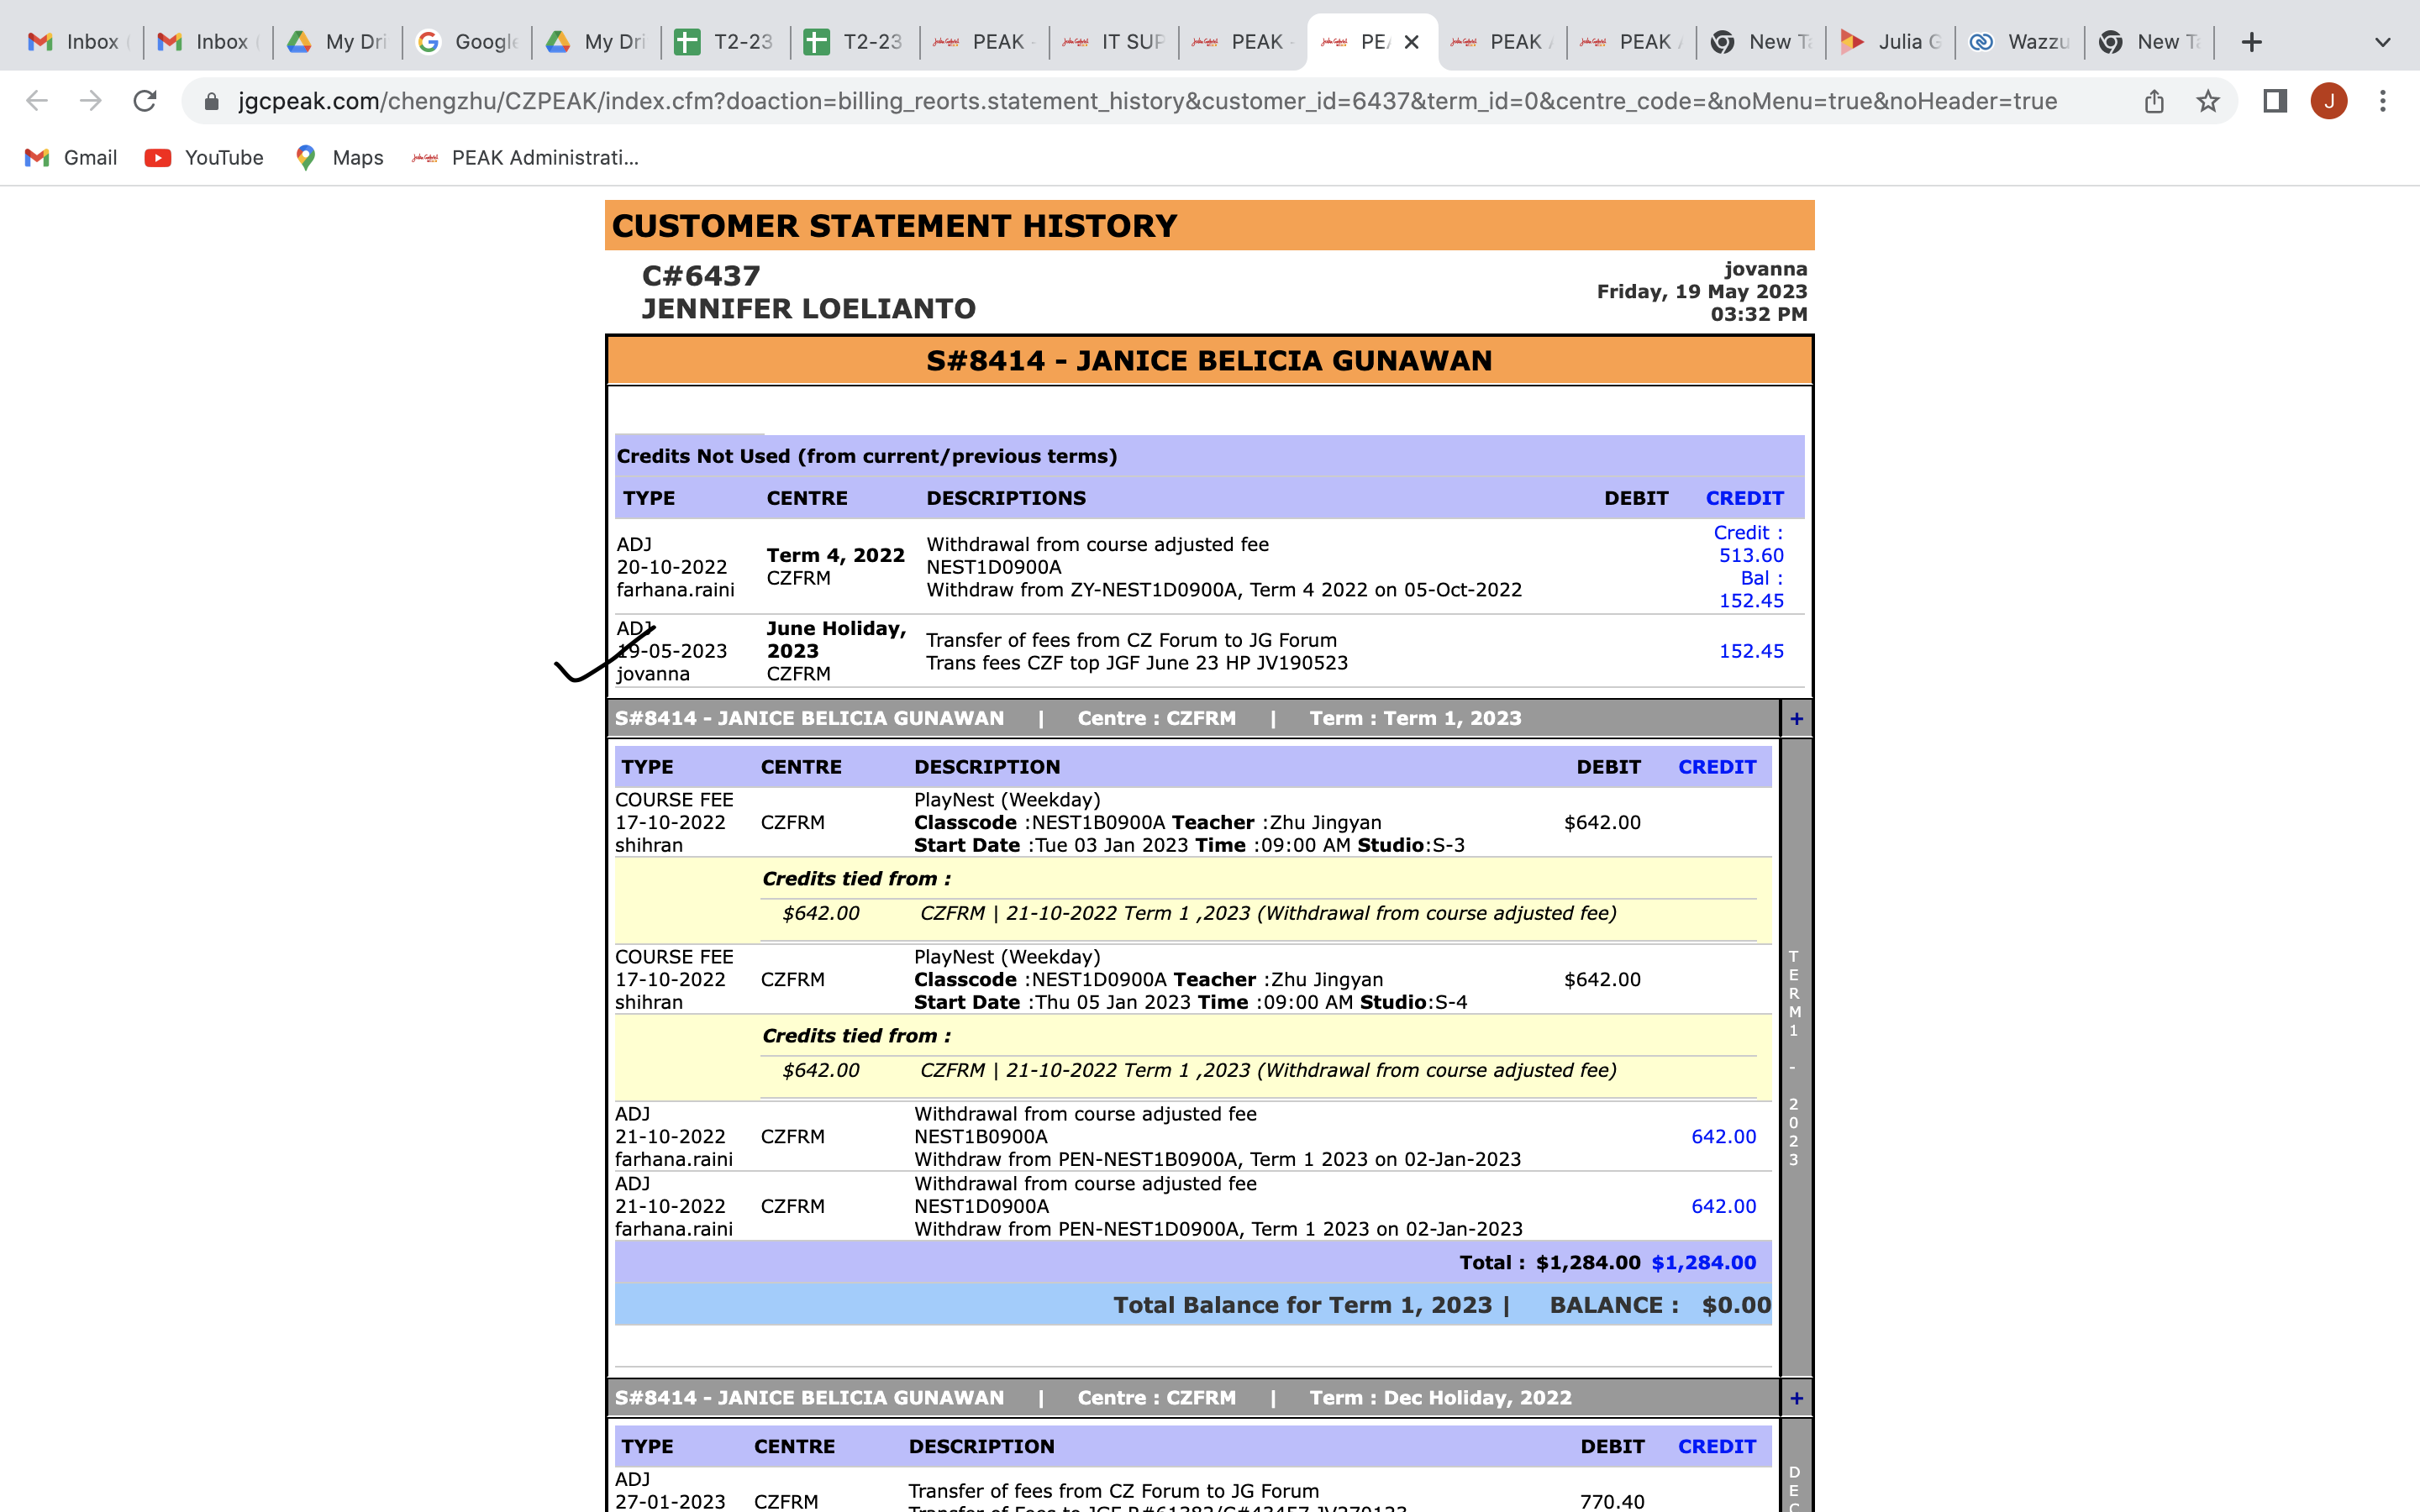
Task: Click the share page icon
Action: (x=2154, y=101)
